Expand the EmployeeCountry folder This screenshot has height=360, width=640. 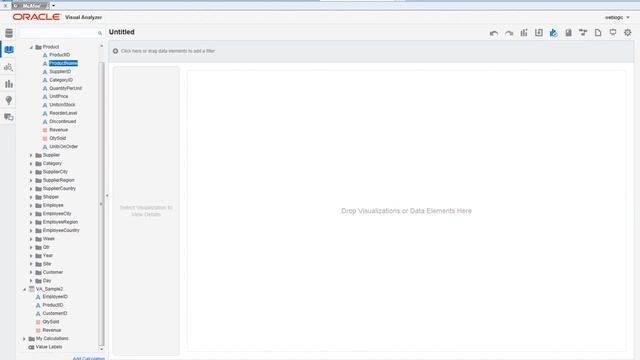[31, 231]
